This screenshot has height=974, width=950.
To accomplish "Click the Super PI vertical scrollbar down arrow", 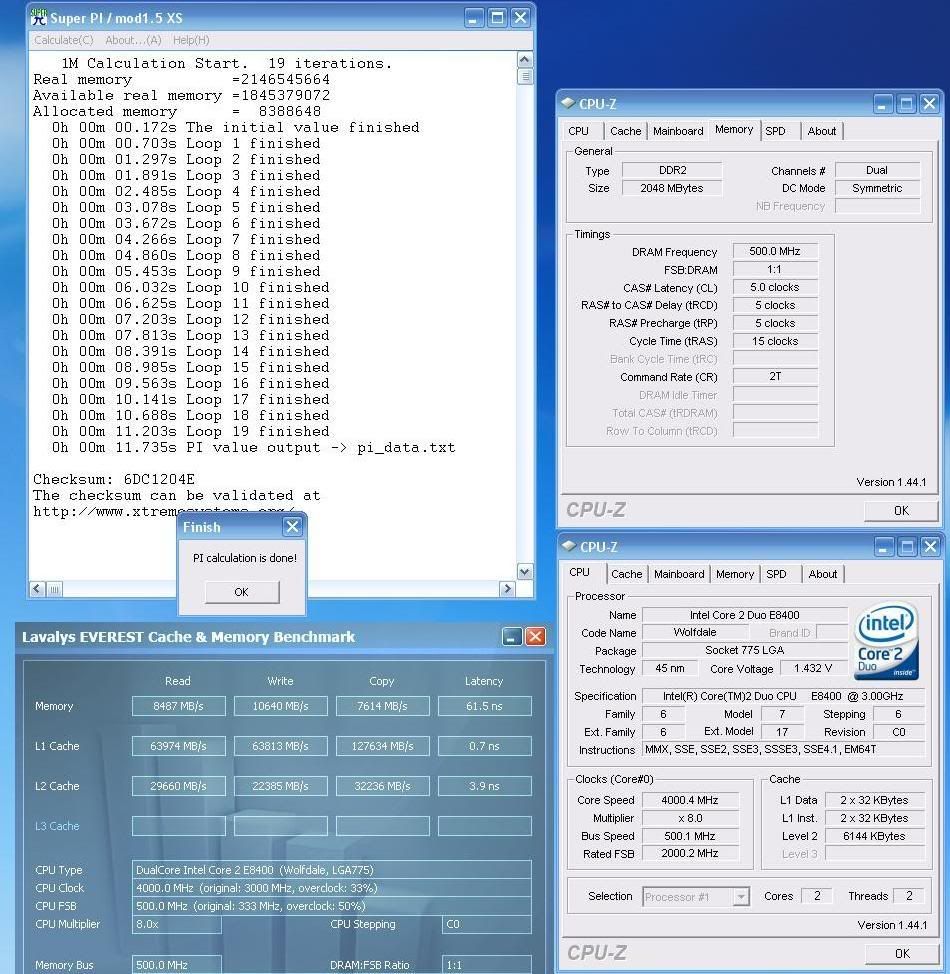I will click(x=525, y=571).
